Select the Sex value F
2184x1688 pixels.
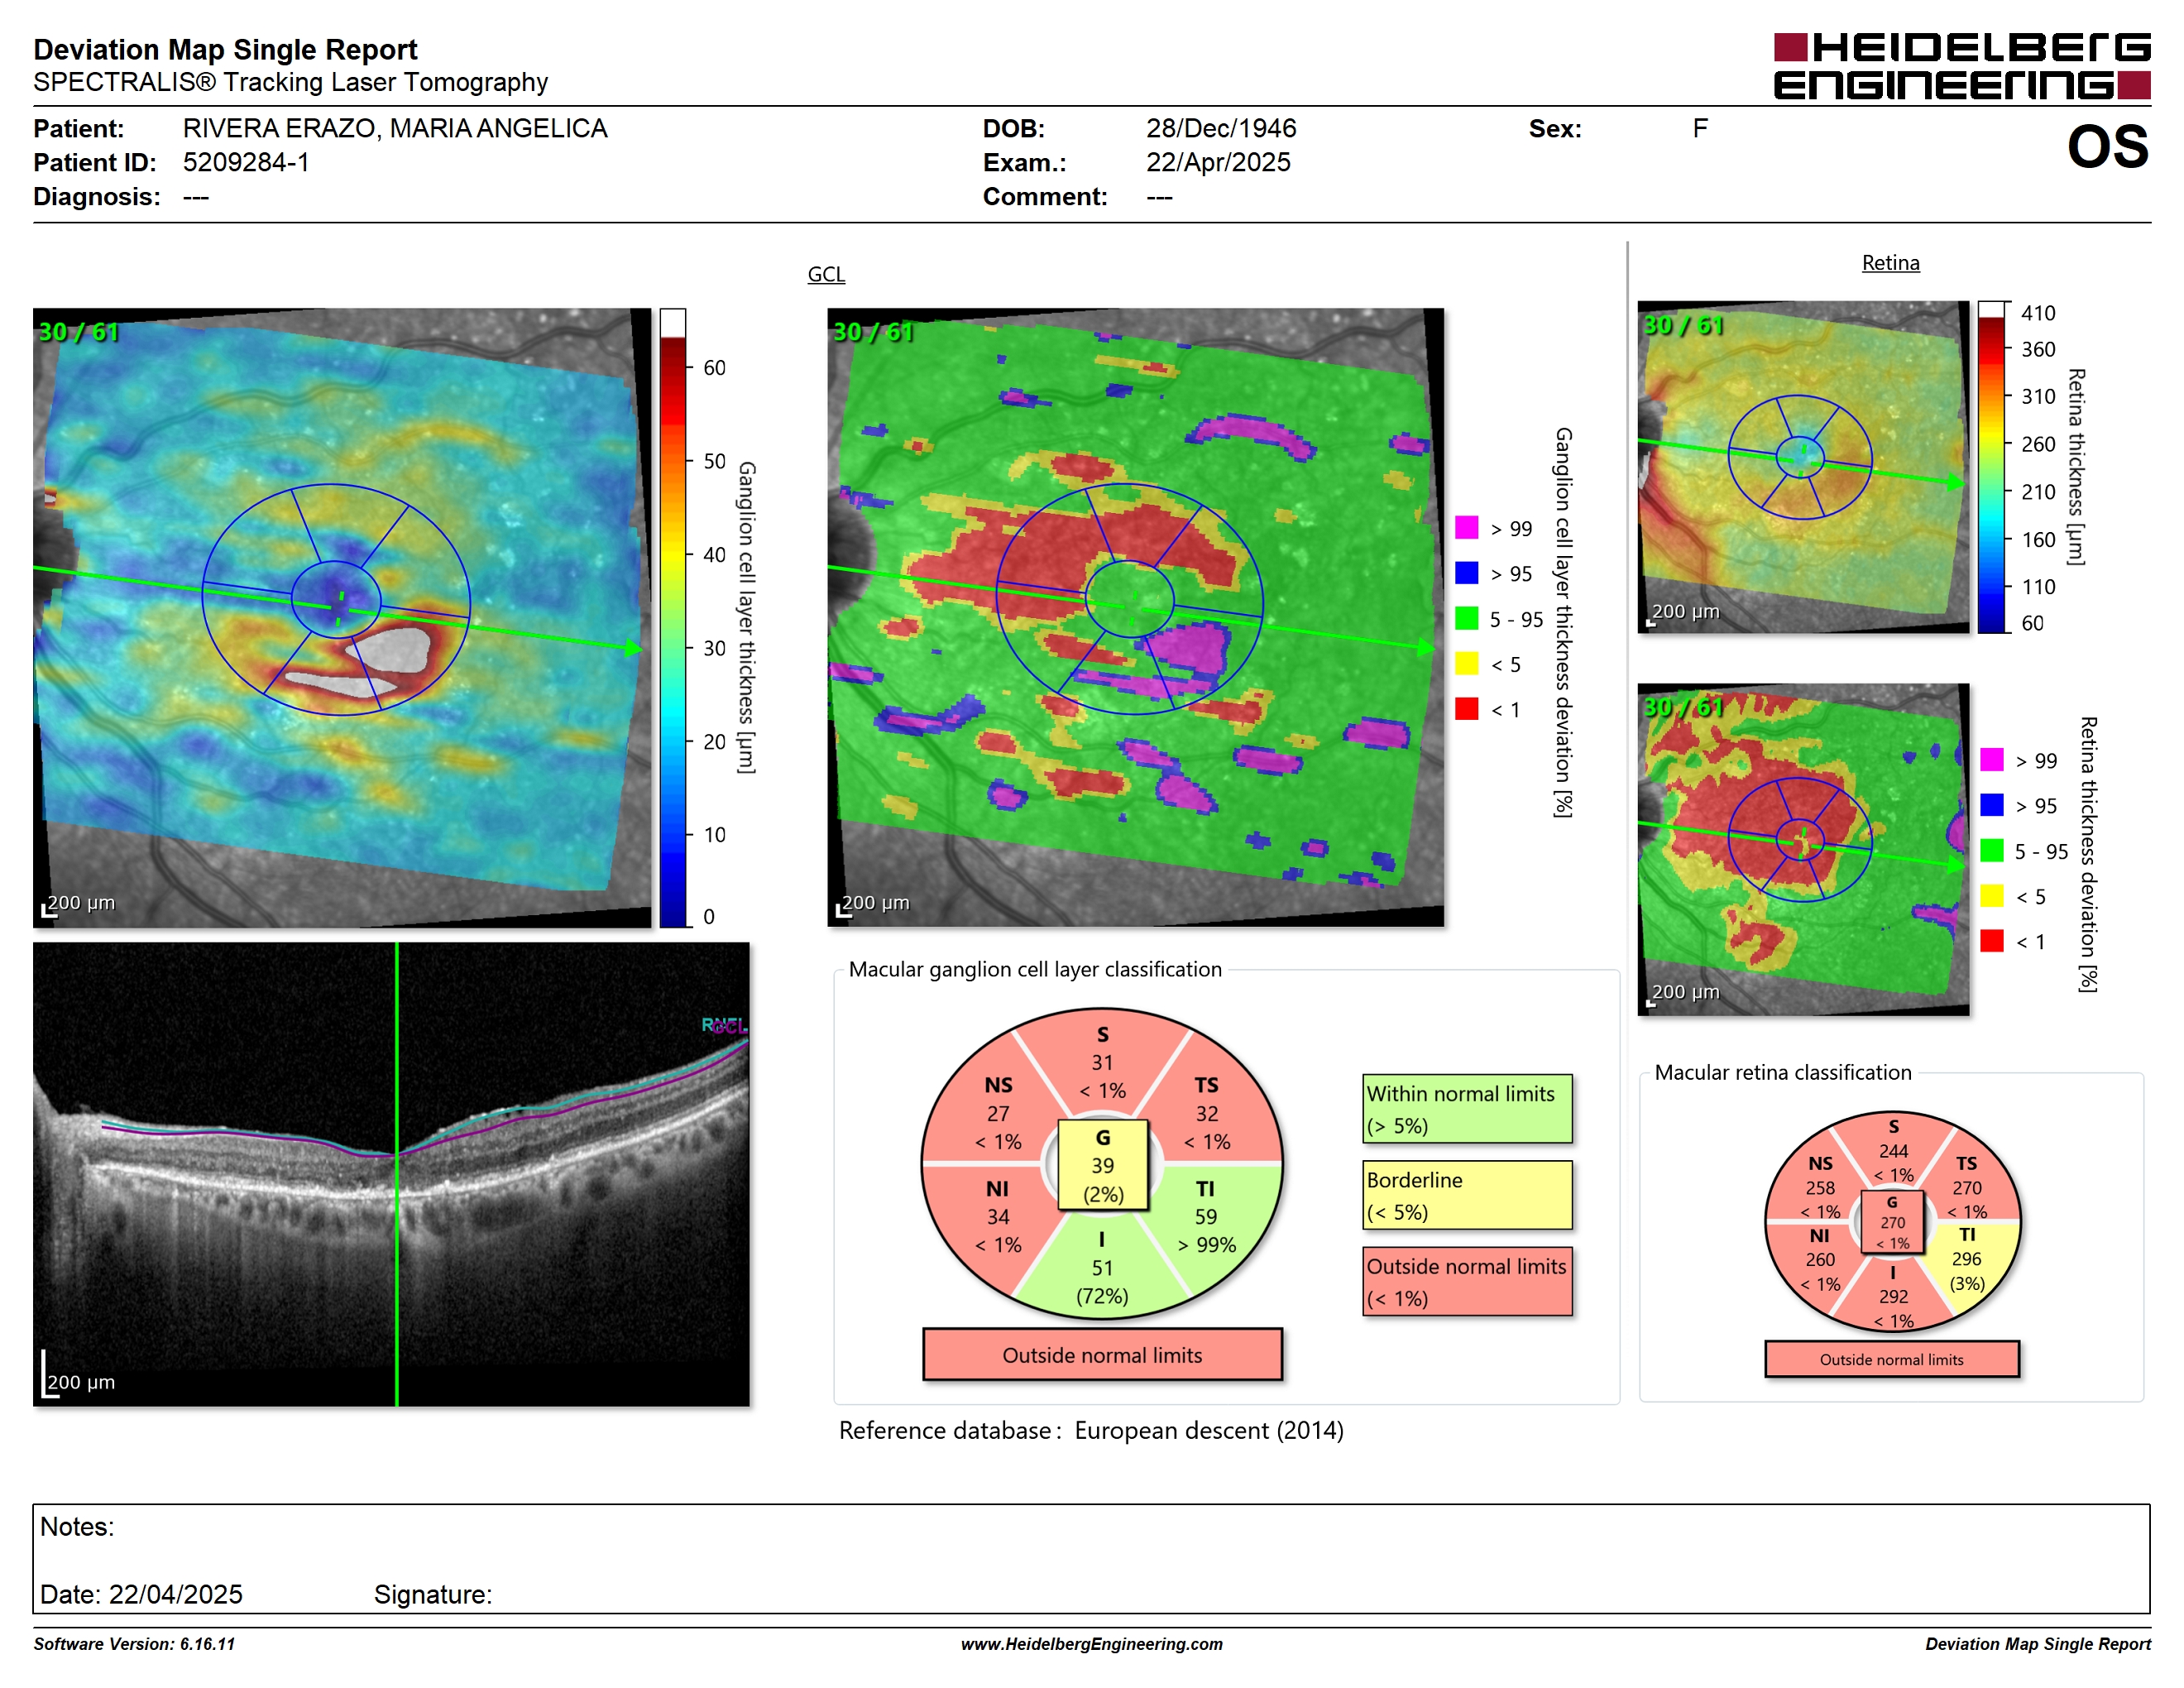tap(1700, 129)
